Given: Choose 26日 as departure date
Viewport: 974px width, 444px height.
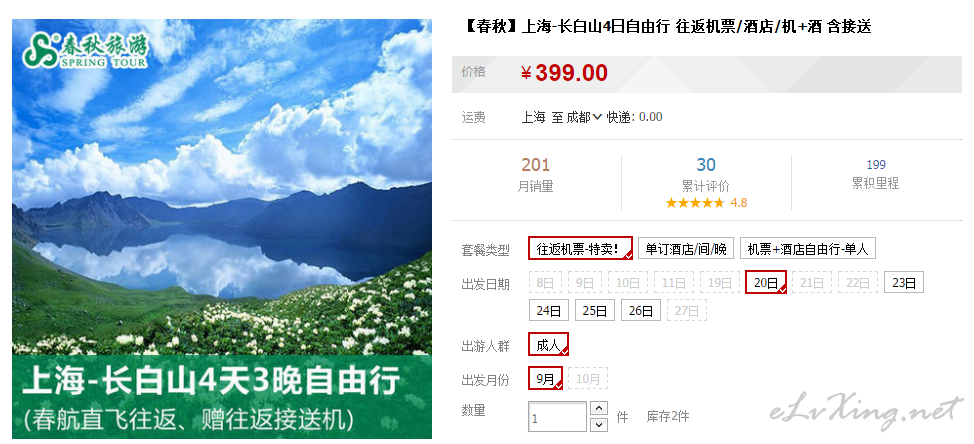Looking at the screenshot, I should pos(640,310).
